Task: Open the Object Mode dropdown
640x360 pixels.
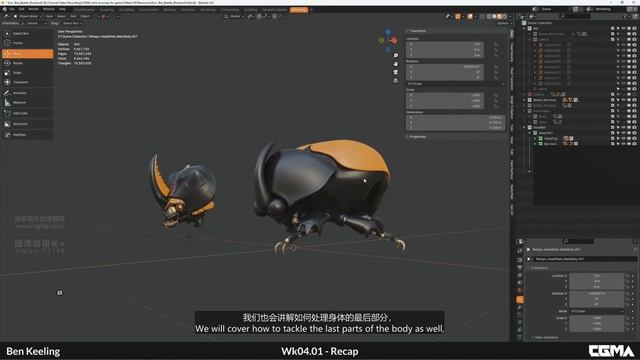Action: (x=28, y=16)
